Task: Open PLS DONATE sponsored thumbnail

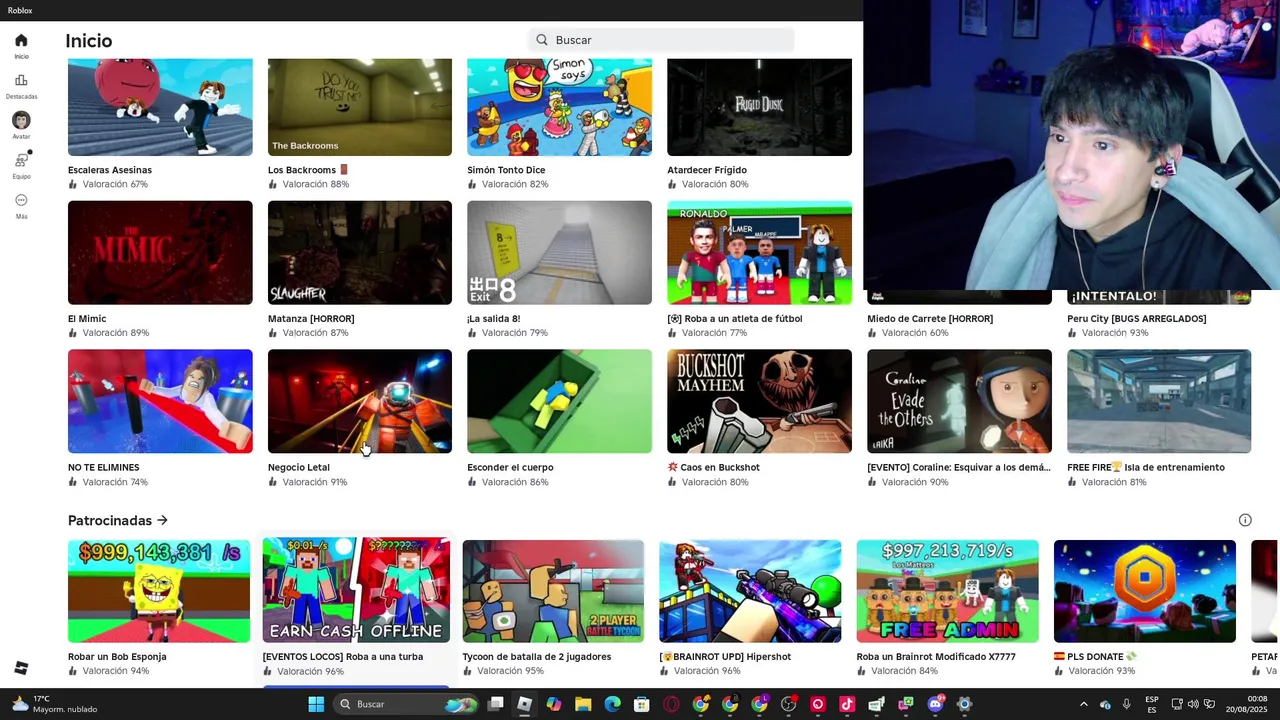Action: [1145, 591]
